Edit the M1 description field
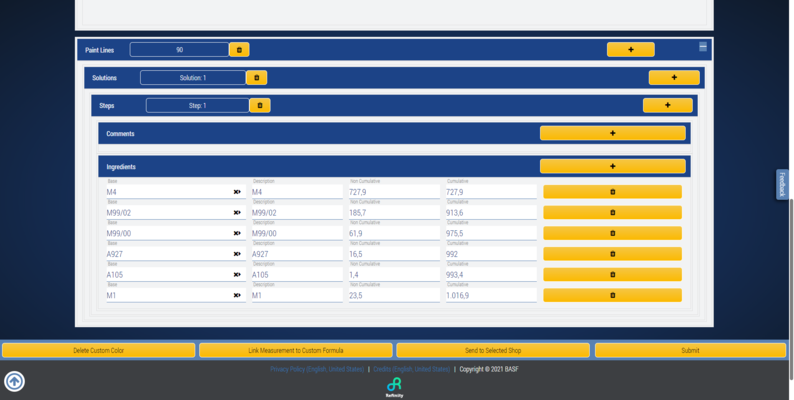This screenshot has width=794, height=400. click(297, 295)
